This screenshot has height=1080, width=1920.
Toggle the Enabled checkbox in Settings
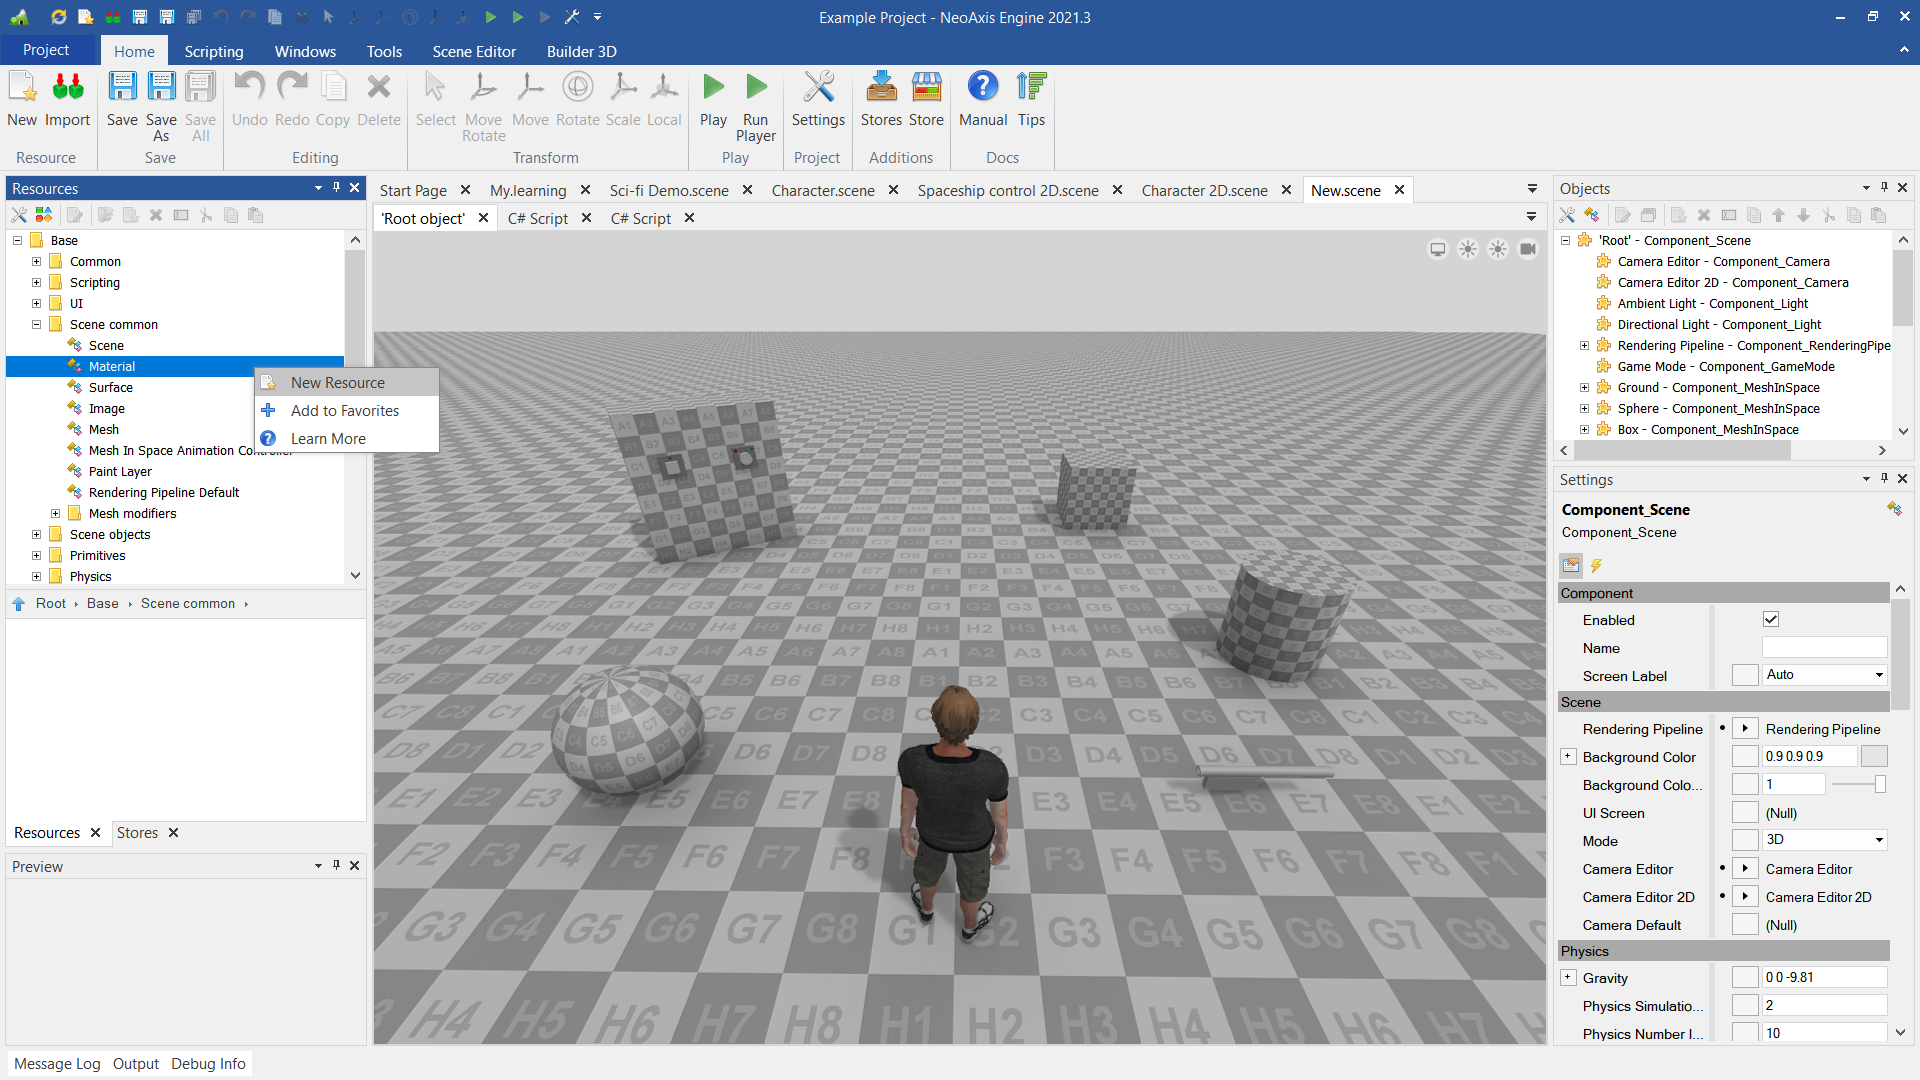pyautogui.click(x=1771, y=620)
